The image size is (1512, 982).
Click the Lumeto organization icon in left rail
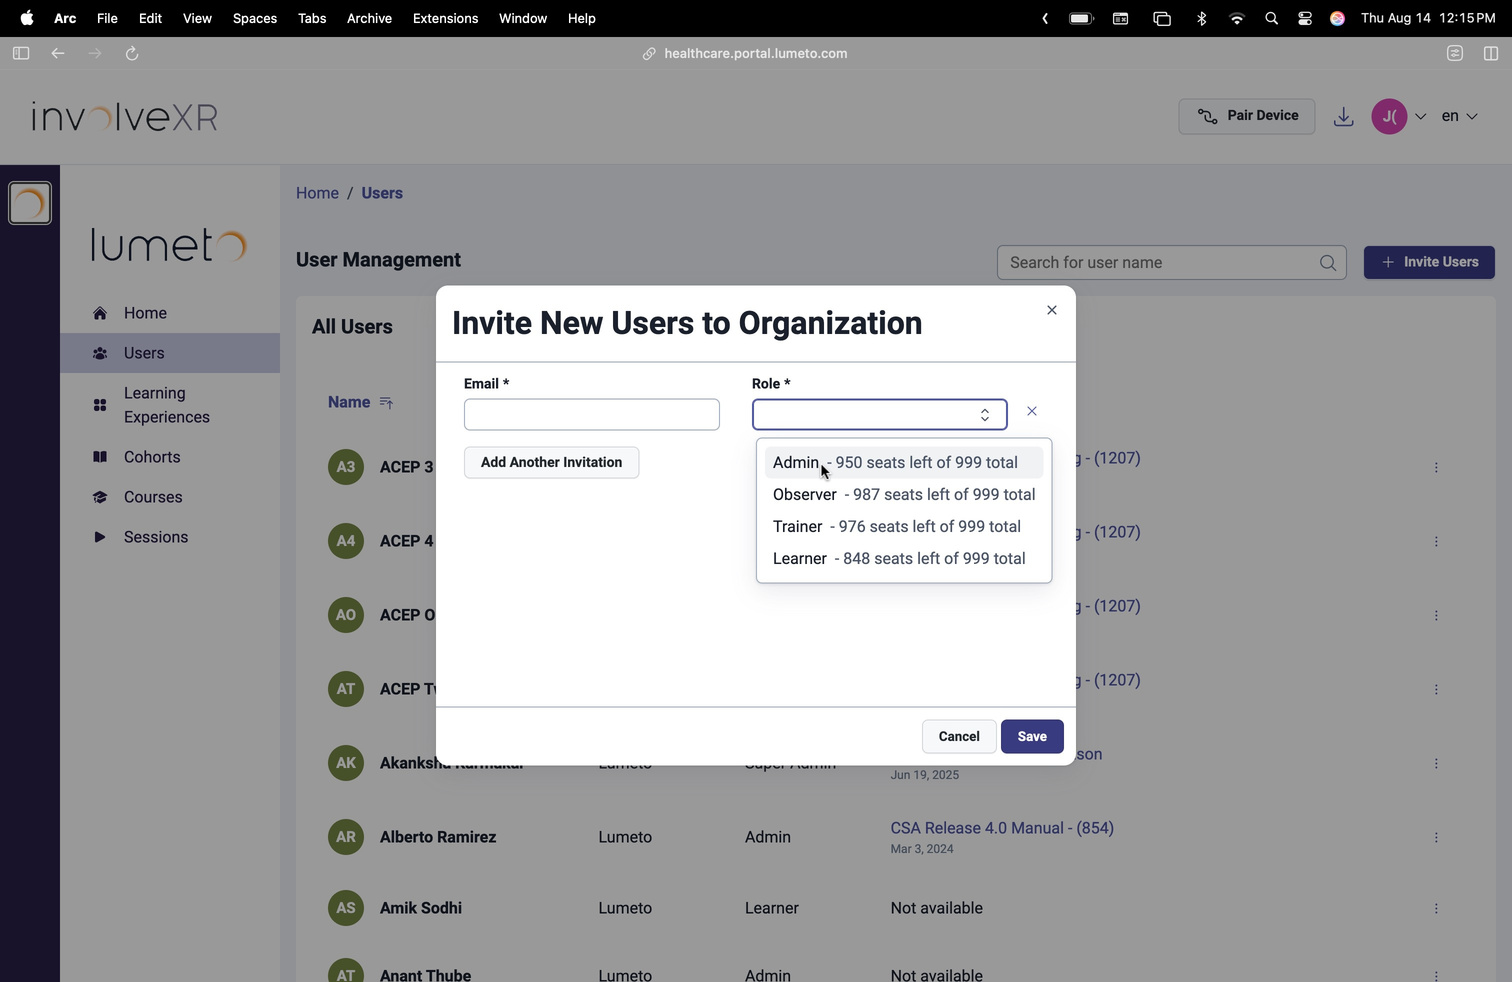30,203
